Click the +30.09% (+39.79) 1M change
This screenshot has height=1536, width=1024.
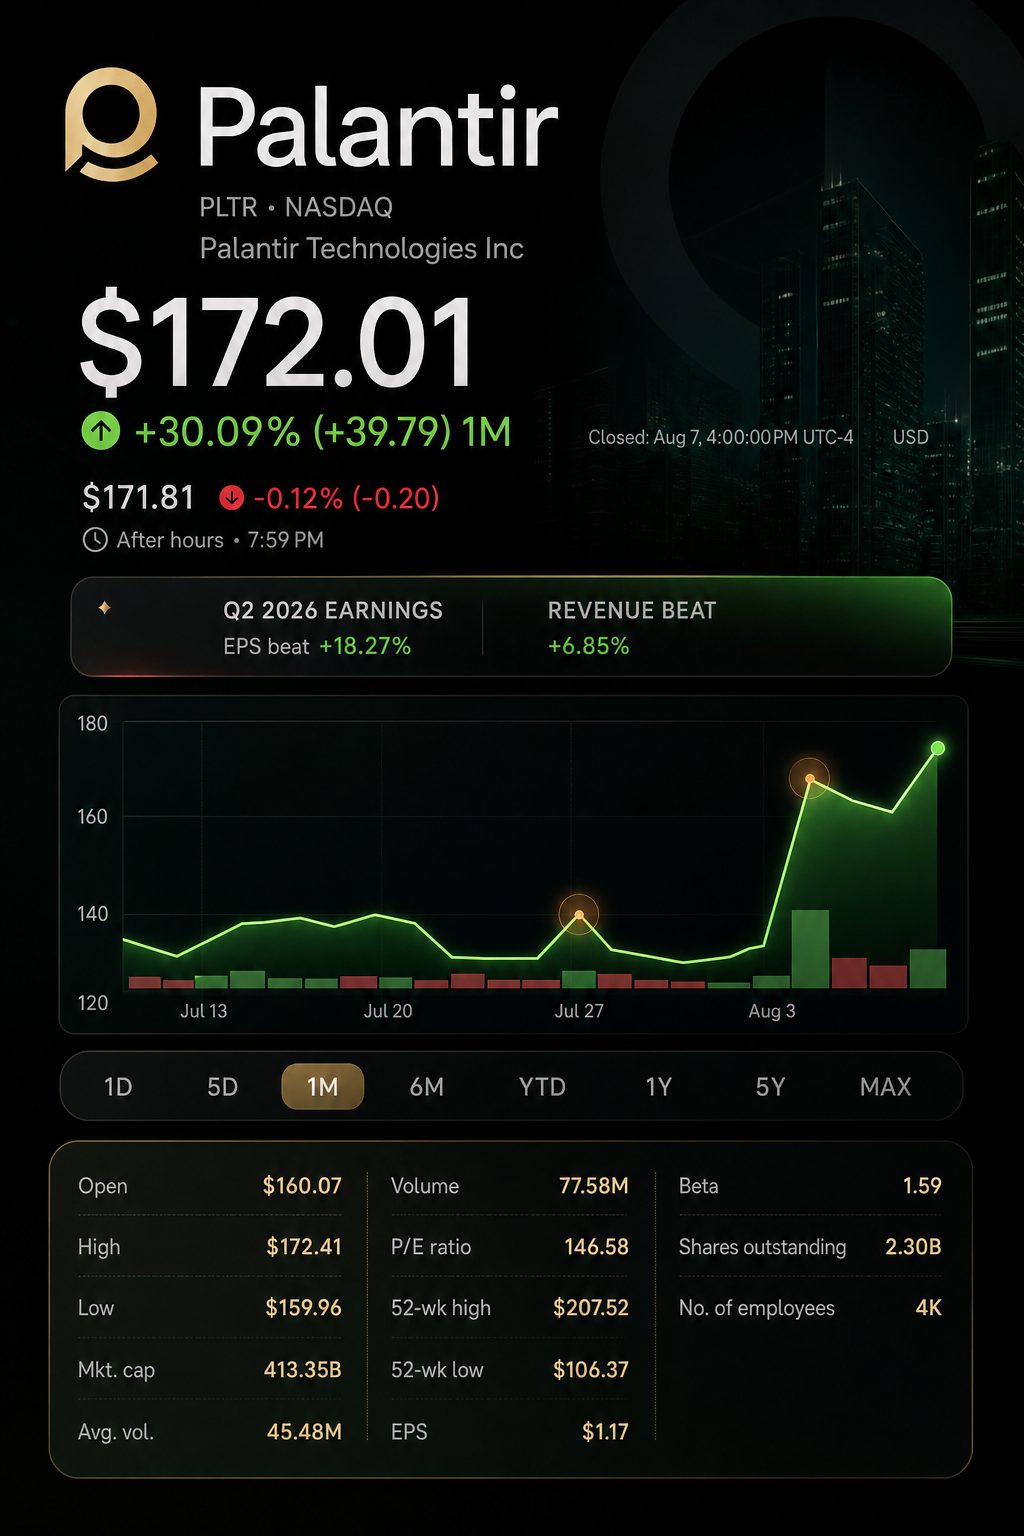click(322, 432)
